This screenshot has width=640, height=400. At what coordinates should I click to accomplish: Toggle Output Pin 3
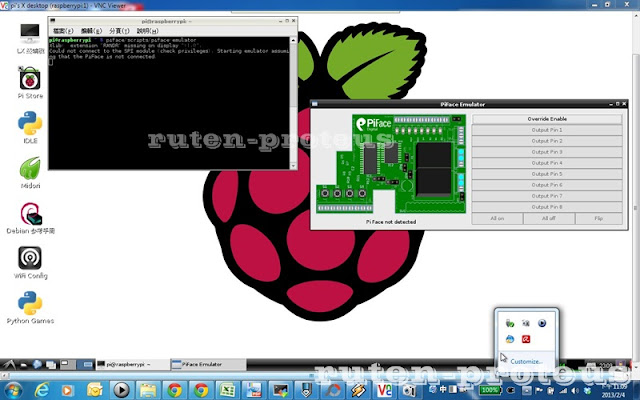(x=547, y=152)
